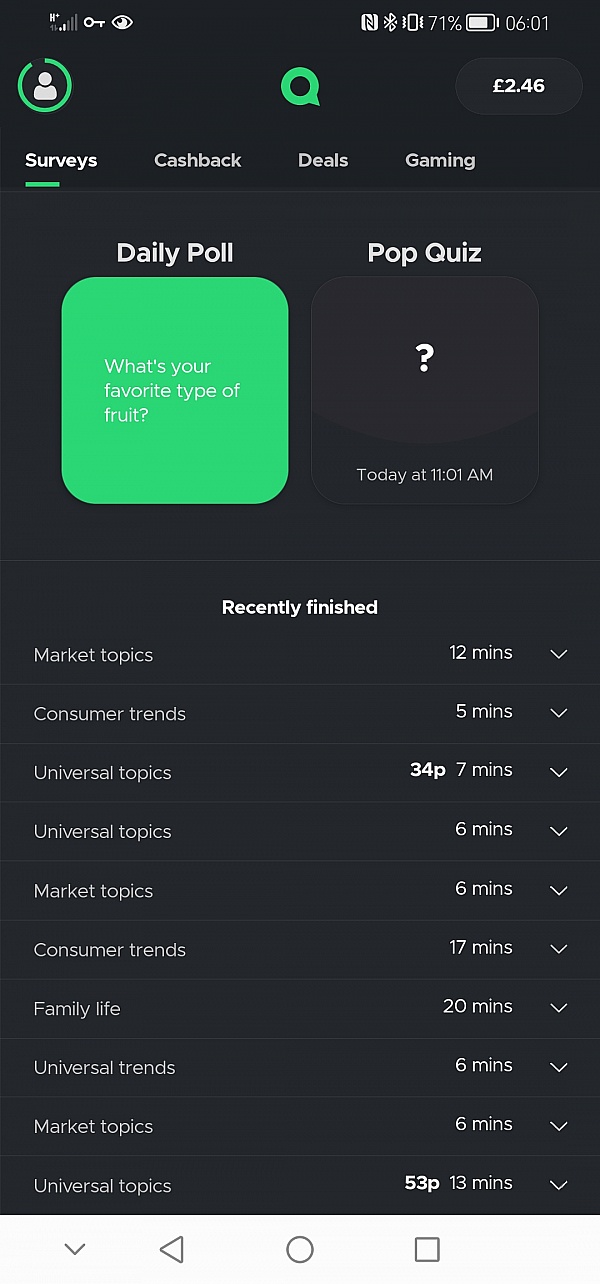The image size is (600, 1284).
Task: Tap the Qmee logo
Action: (x=300, y=87)
